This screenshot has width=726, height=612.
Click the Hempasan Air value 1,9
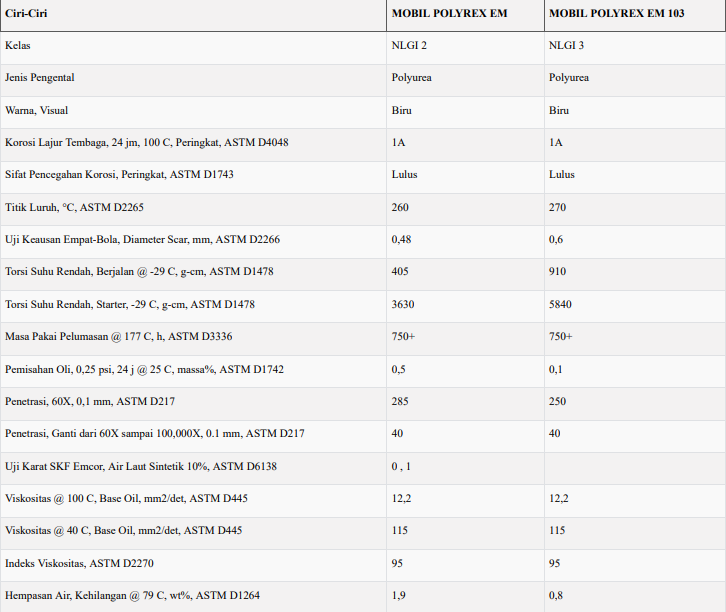pyautogui.click(x=398, y=595)
